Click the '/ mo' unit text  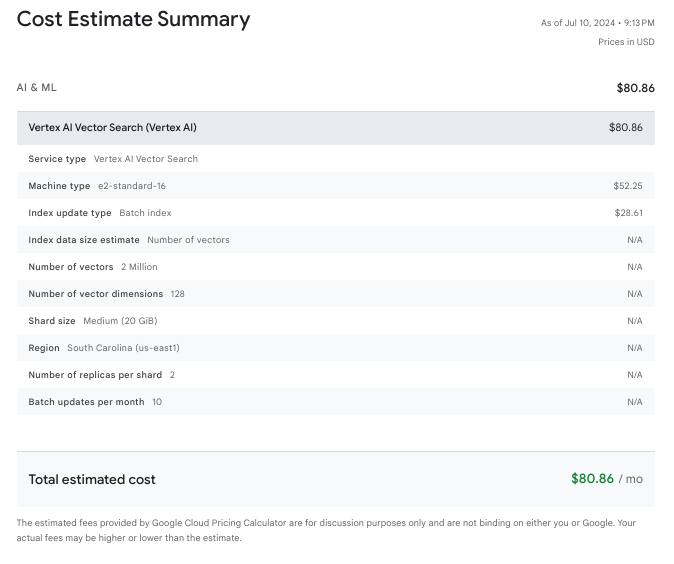631,479
